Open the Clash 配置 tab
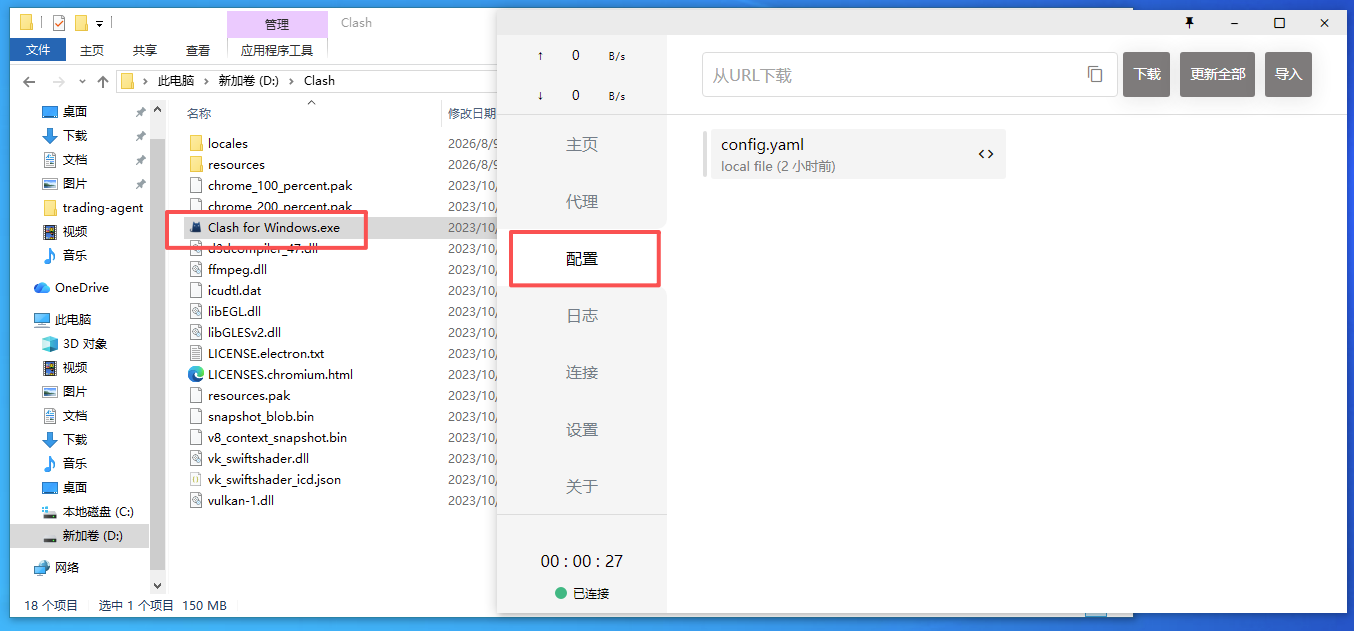Viewport: 1354px width, 631px height. [582, 259]
